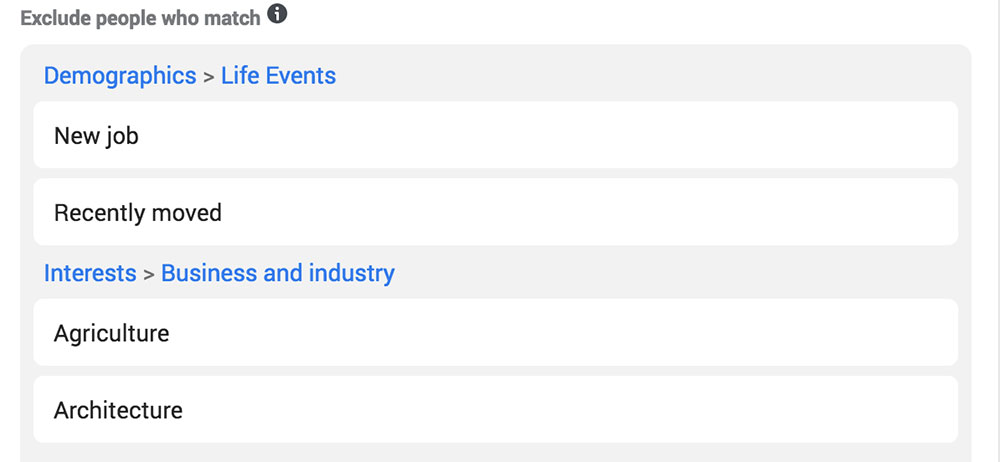Click the info icon beside Exclude people
This screenshot has height=462, width=1000.
pyautogui.click(x=277, y=13)
